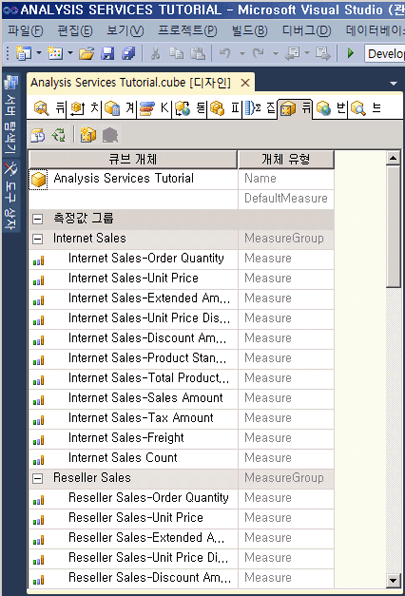
Task: Open the Add New Item dropdown arrow
Action: click(x=70, y=54)
